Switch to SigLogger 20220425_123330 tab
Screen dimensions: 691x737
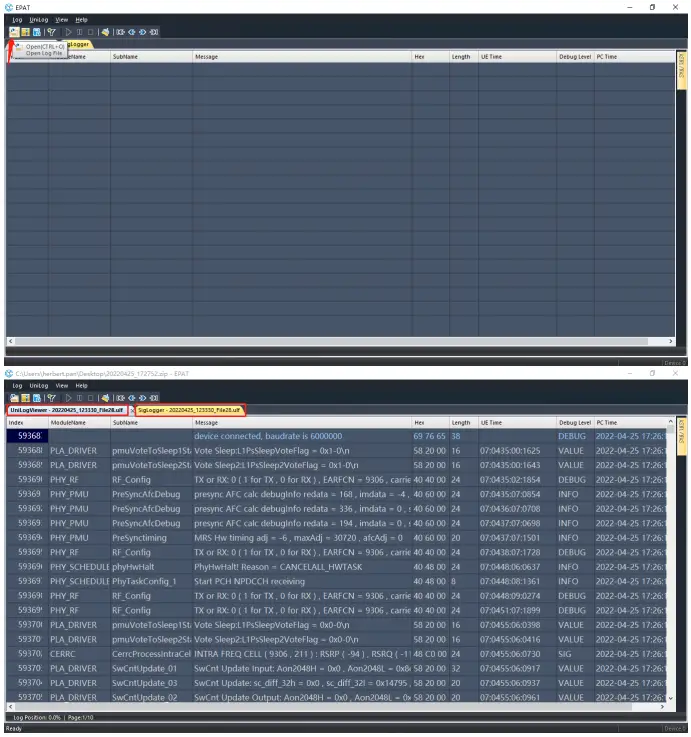(189, 410)
